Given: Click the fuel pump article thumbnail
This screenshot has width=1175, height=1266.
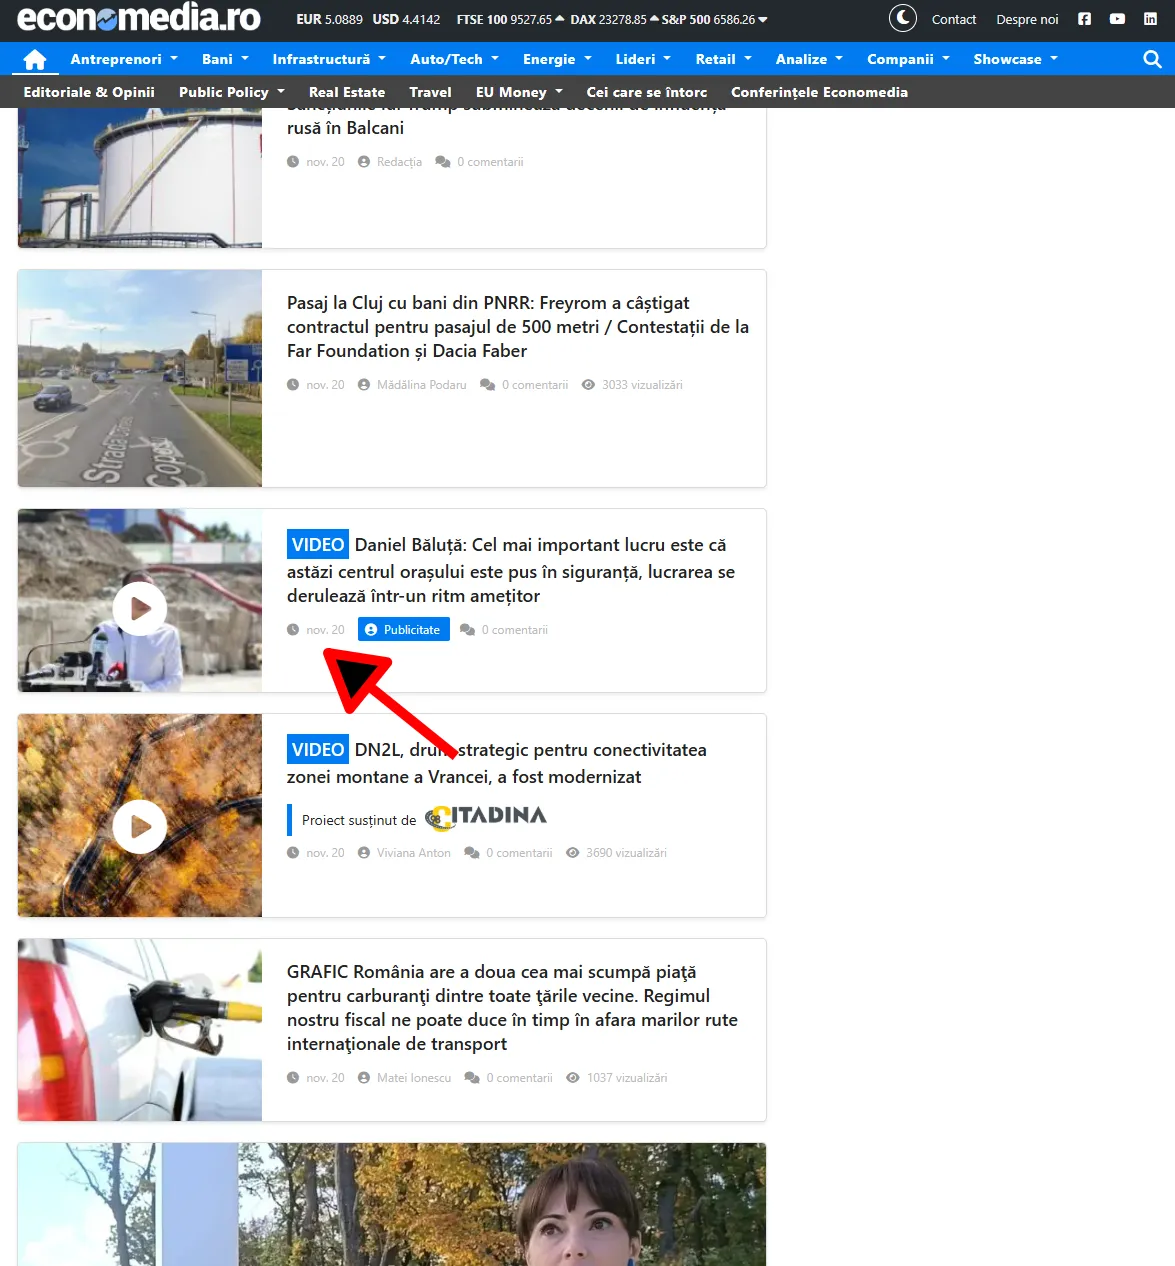Looking at the screenshot, I should tap(140, 1030).
